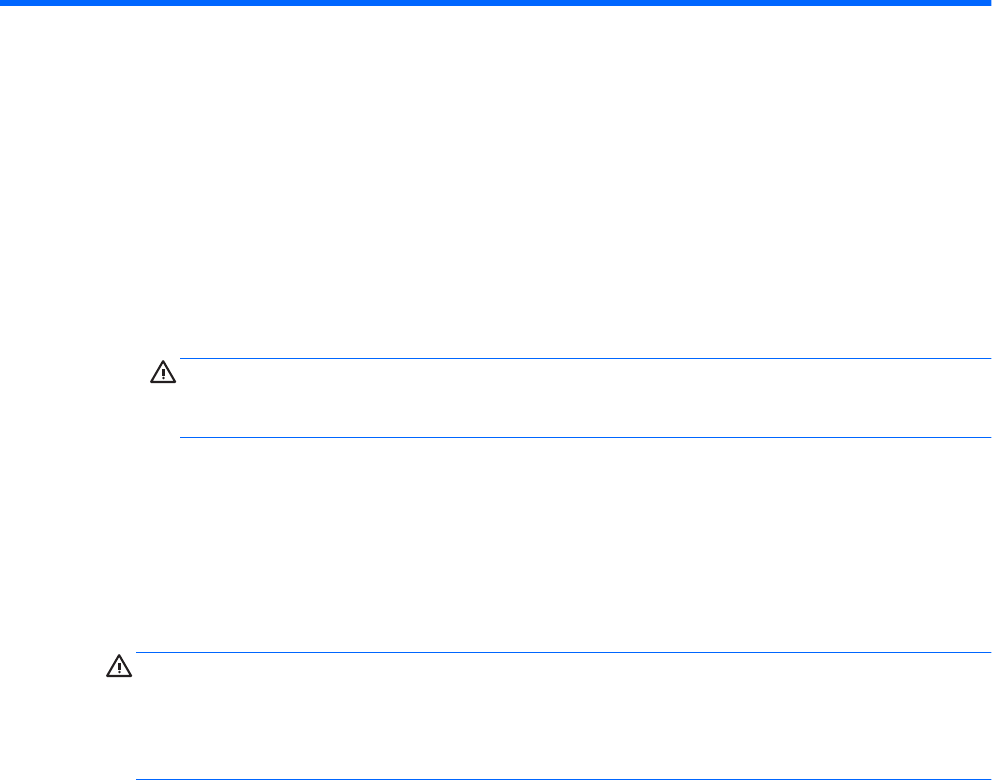The height and width of the screenshot is (780, 992).
Task: Click the right end of the lower caution's top rule
Action: tap(987, 653)
